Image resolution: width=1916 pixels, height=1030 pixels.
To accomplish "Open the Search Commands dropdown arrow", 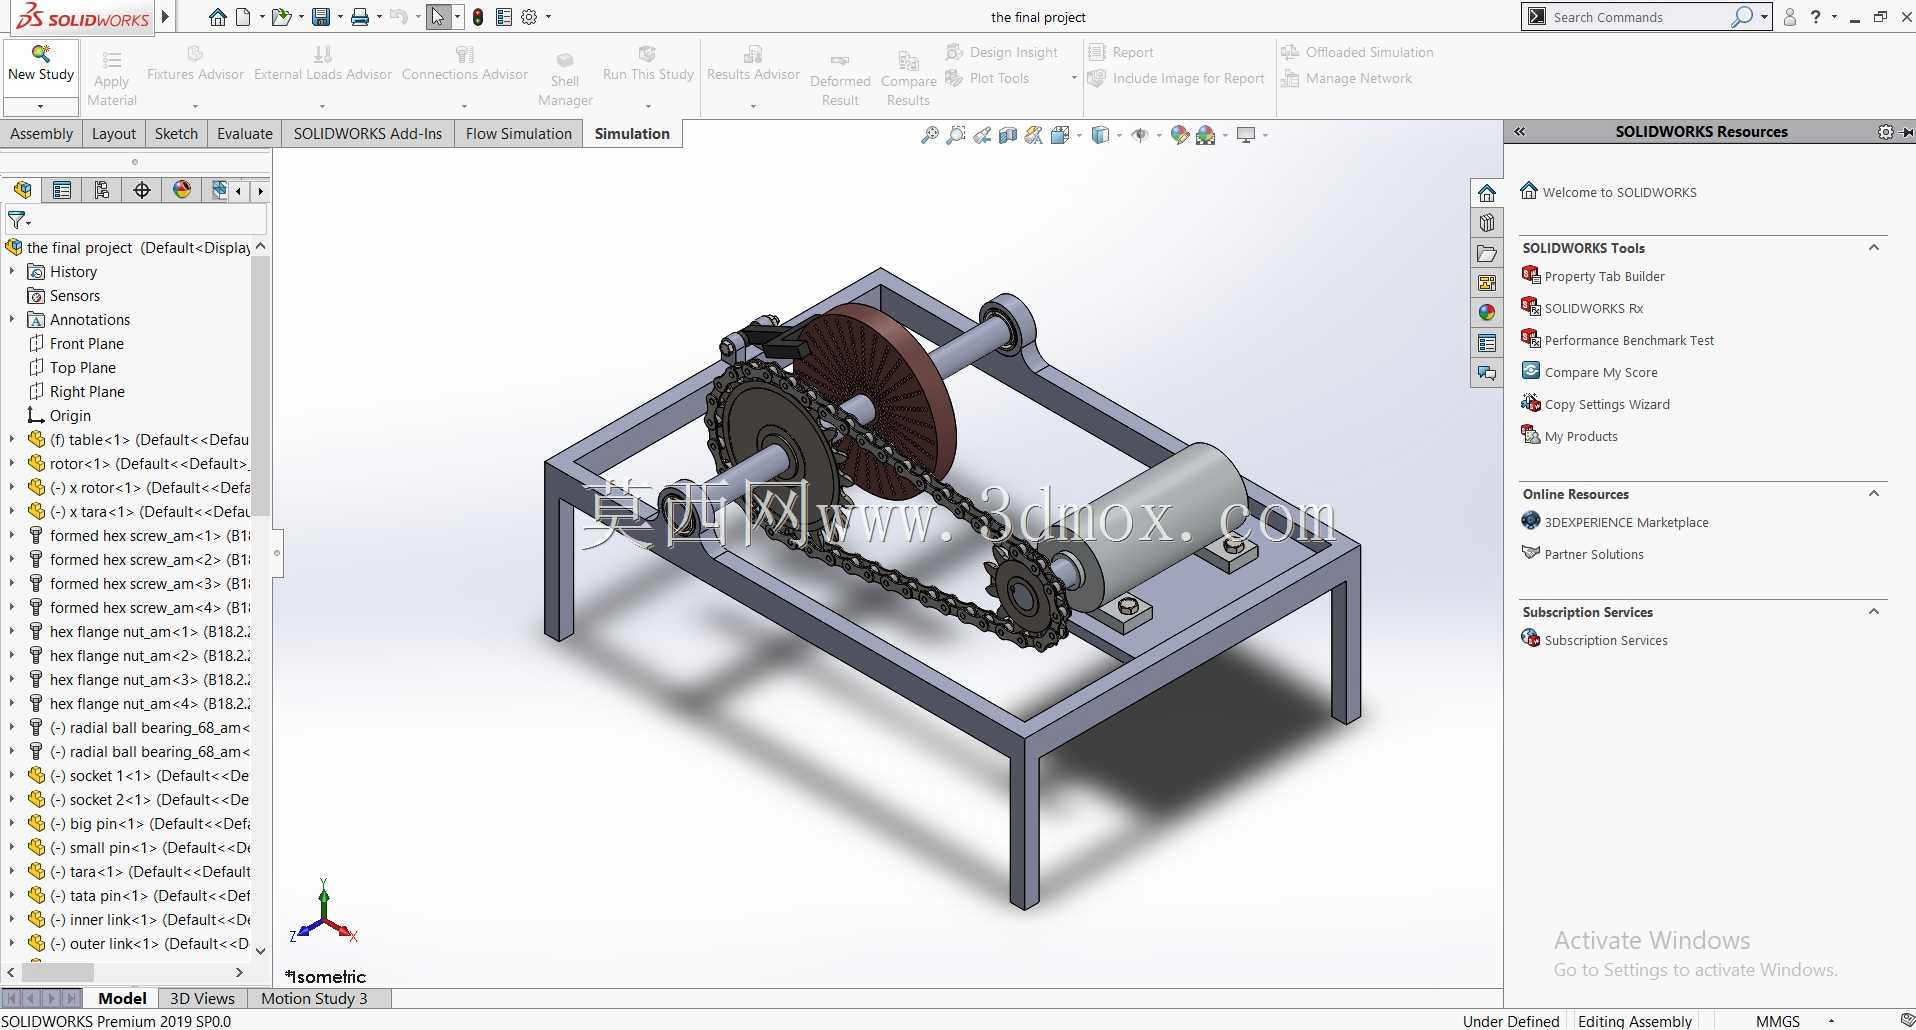I will pyautogui.click(x=1765, y=17).
